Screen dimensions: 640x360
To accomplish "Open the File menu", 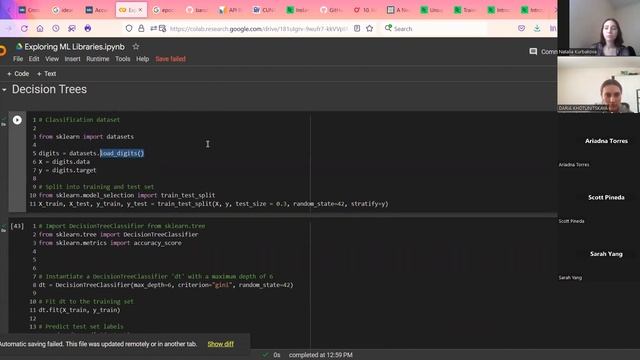I will 18,59.
